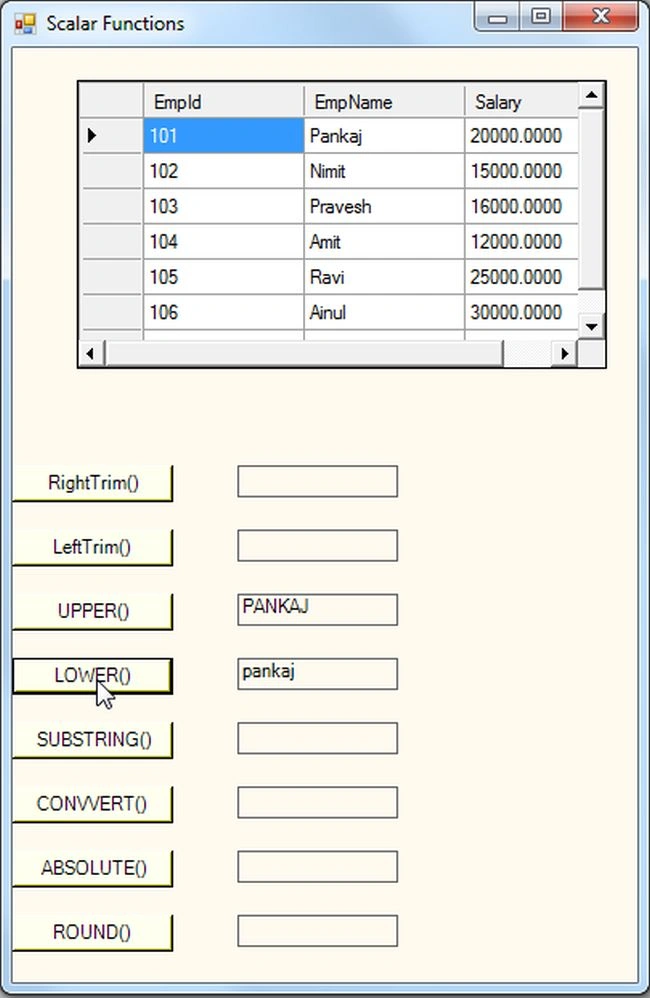The height and width of the screenshot is (998, 650).
Task: Click the grid's horizontal scroll left arrow
Action: [91, 353]
